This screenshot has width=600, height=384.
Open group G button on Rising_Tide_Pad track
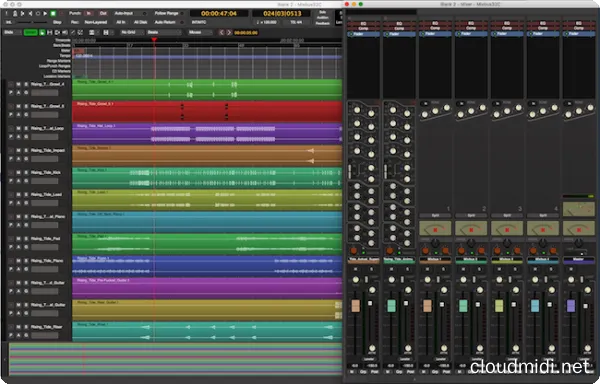click(x=26, y=247)
